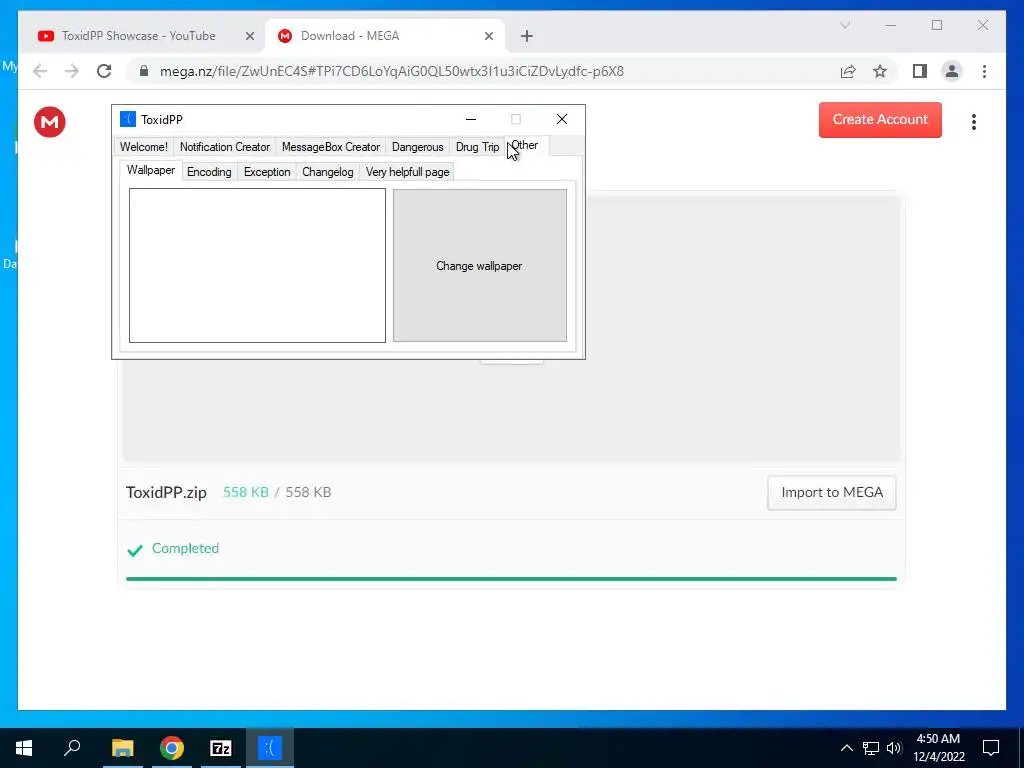The height and width of the screenshot is (768, 1024).
Task: Close the ToxidPP Showcase YouTube tab
Action: [x=249, y=37]
